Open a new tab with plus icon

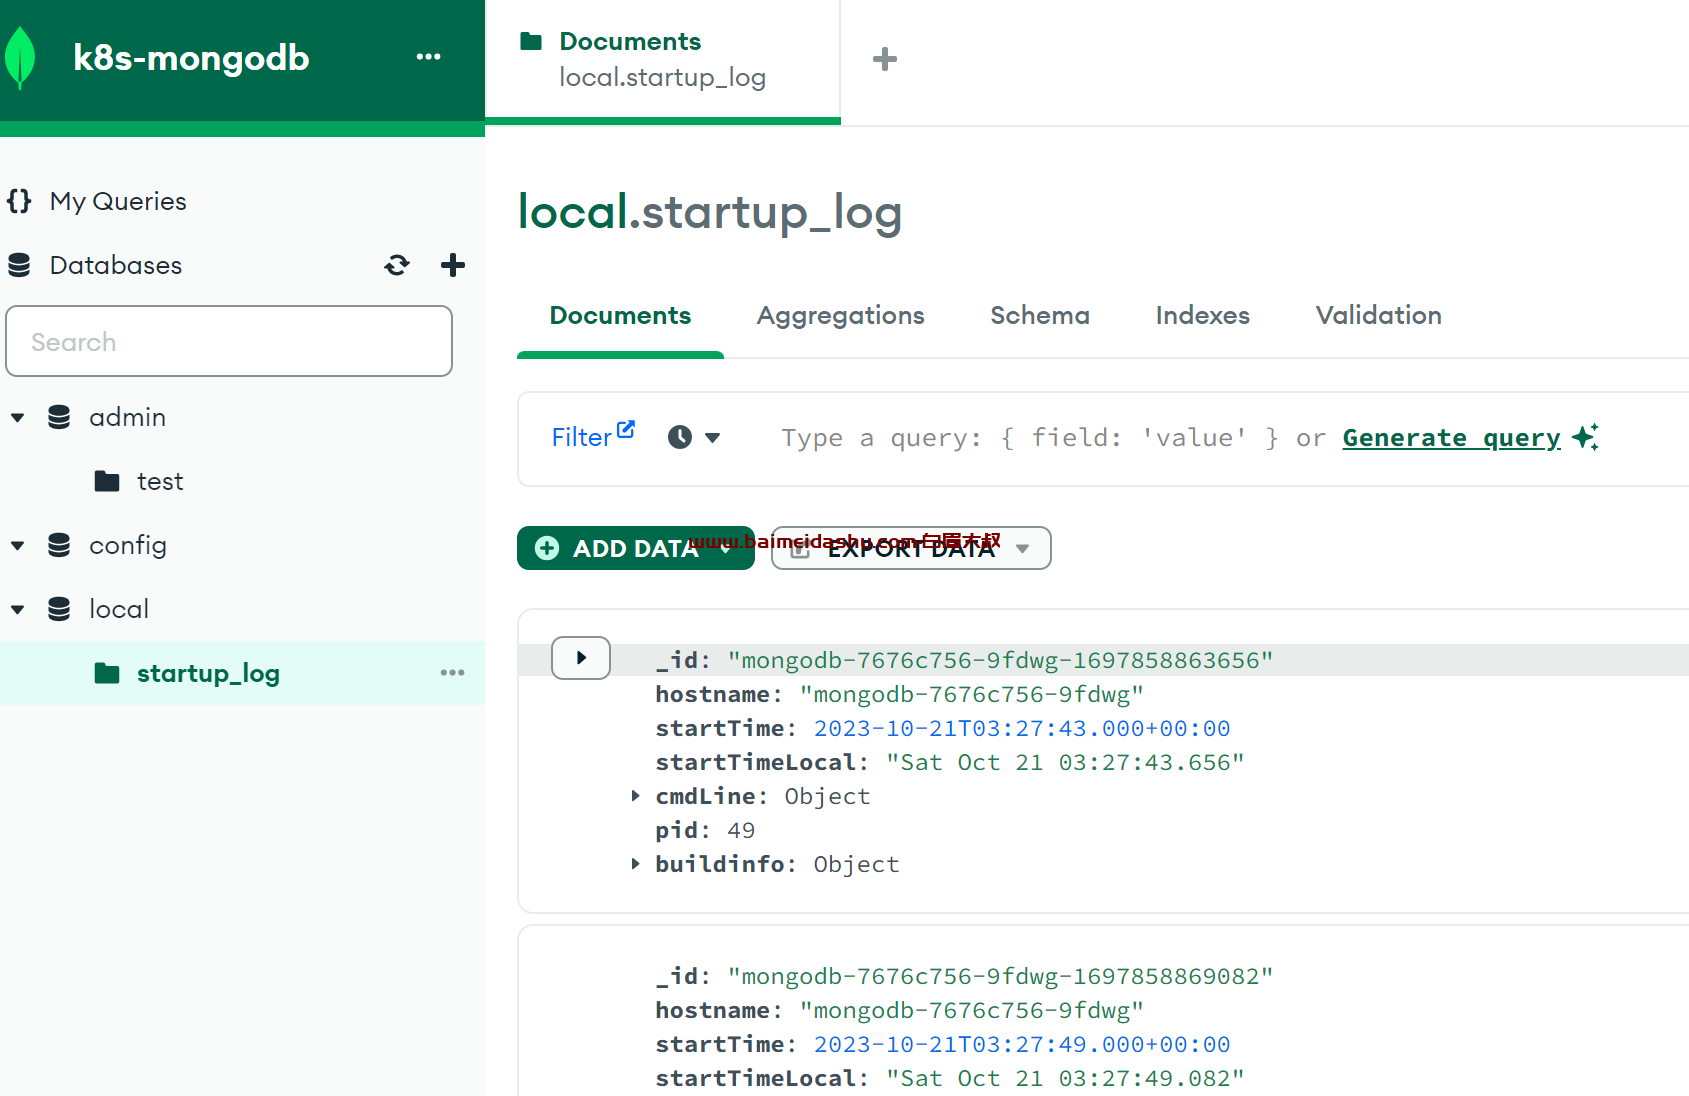point(885,59)
